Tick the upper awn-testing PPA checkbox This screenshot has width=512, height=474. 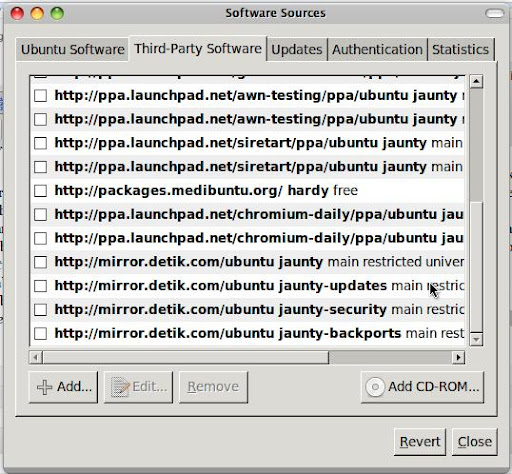tap(41, 96)
